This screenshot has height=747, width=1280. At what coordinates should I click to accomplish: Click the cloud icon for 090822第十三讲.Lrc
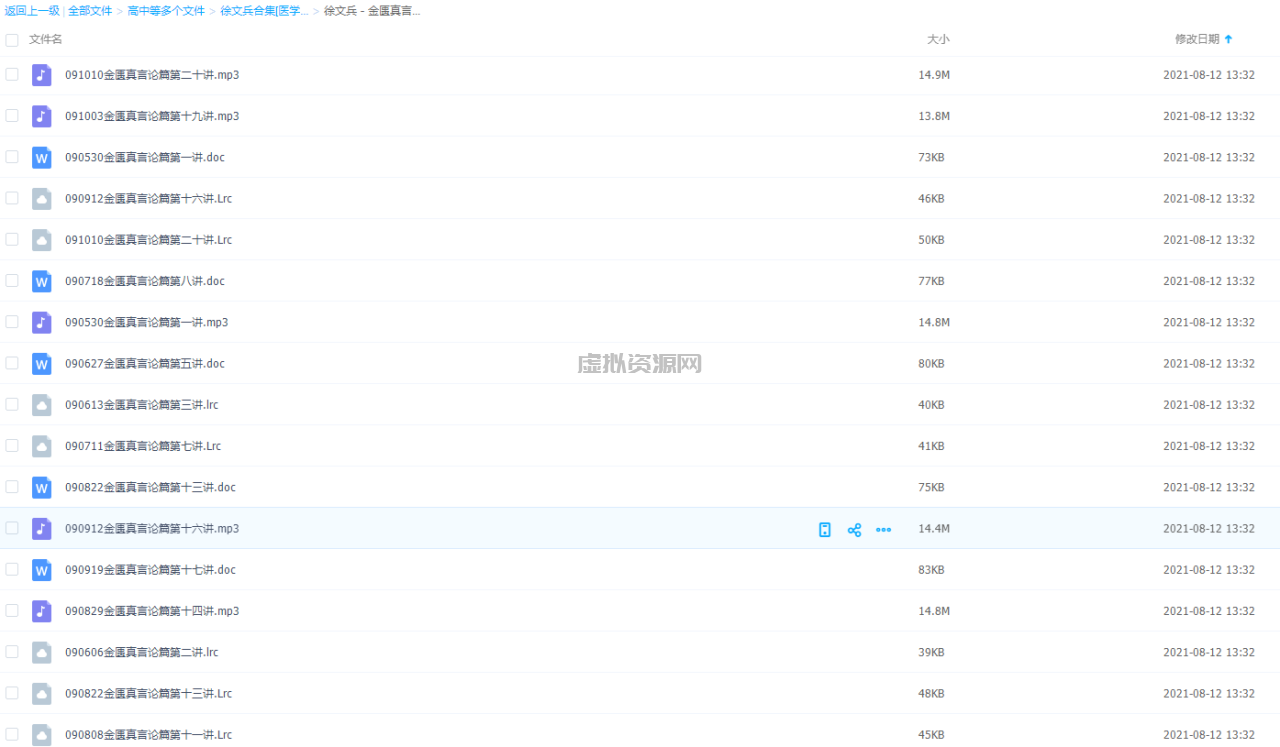pos(41,693)
